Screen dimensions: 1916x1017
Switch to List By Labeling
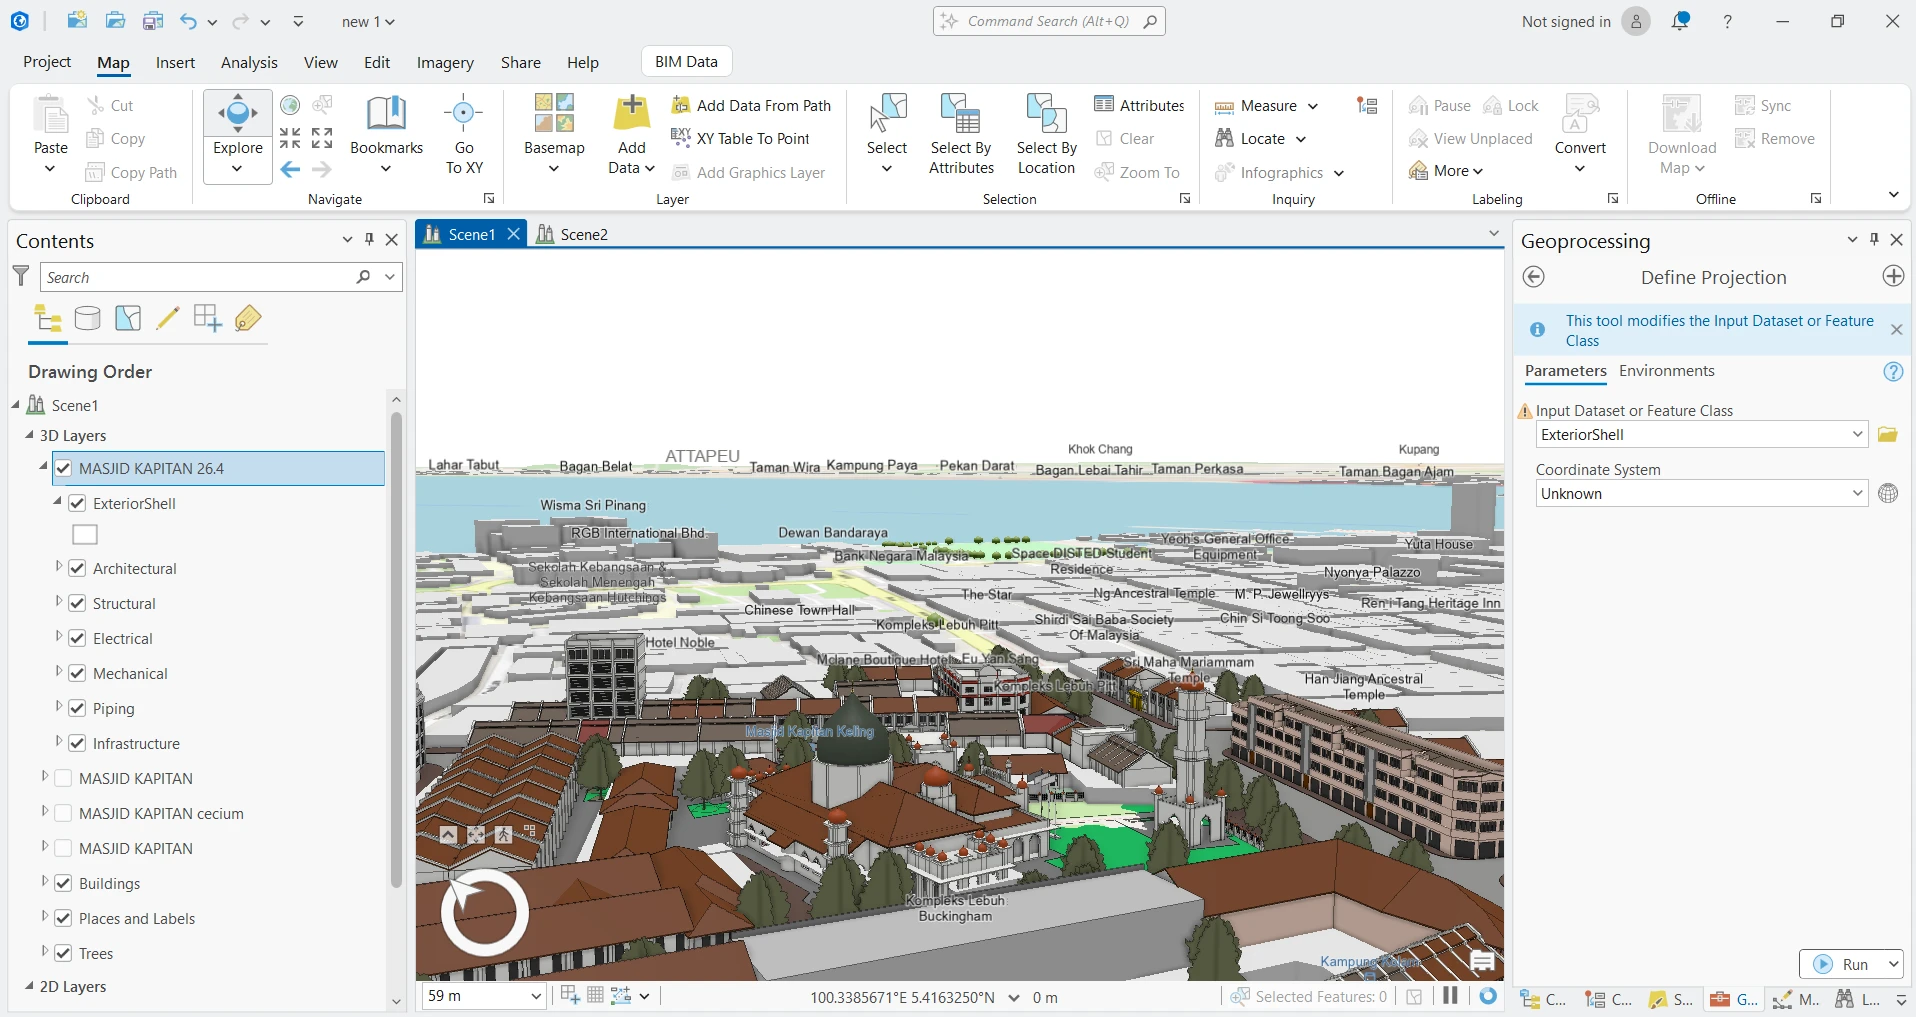[x=248, y=319]
